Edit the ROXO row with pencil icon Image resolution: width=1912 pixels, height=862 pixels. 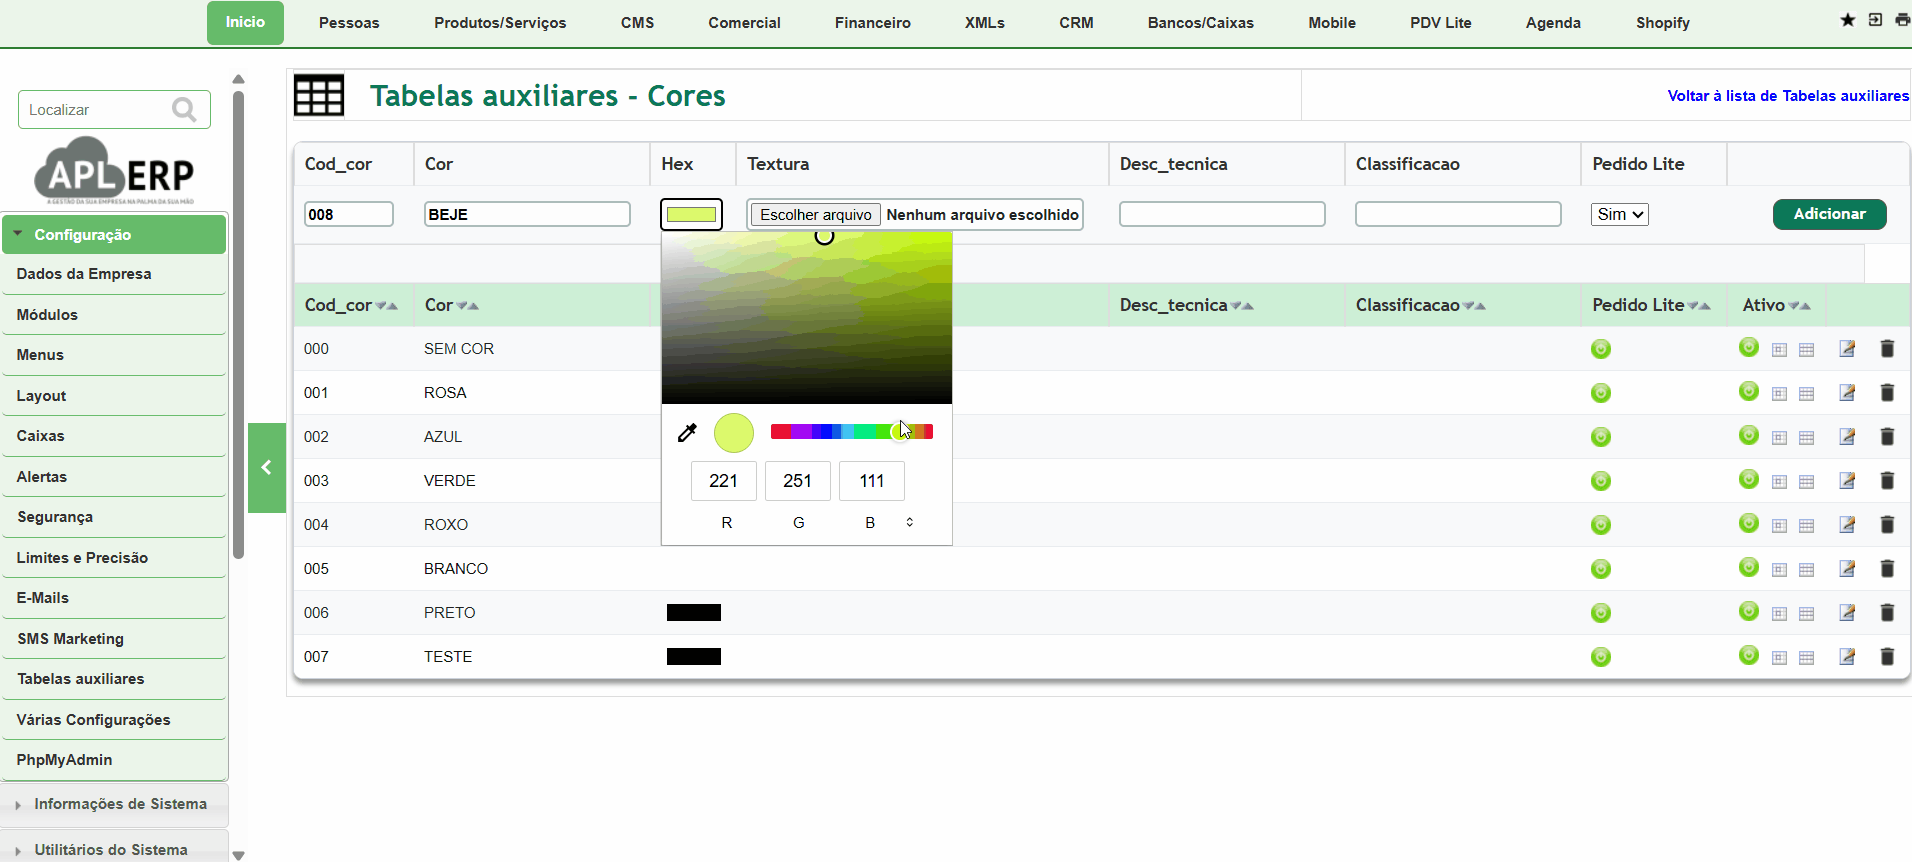point(1847,525)
